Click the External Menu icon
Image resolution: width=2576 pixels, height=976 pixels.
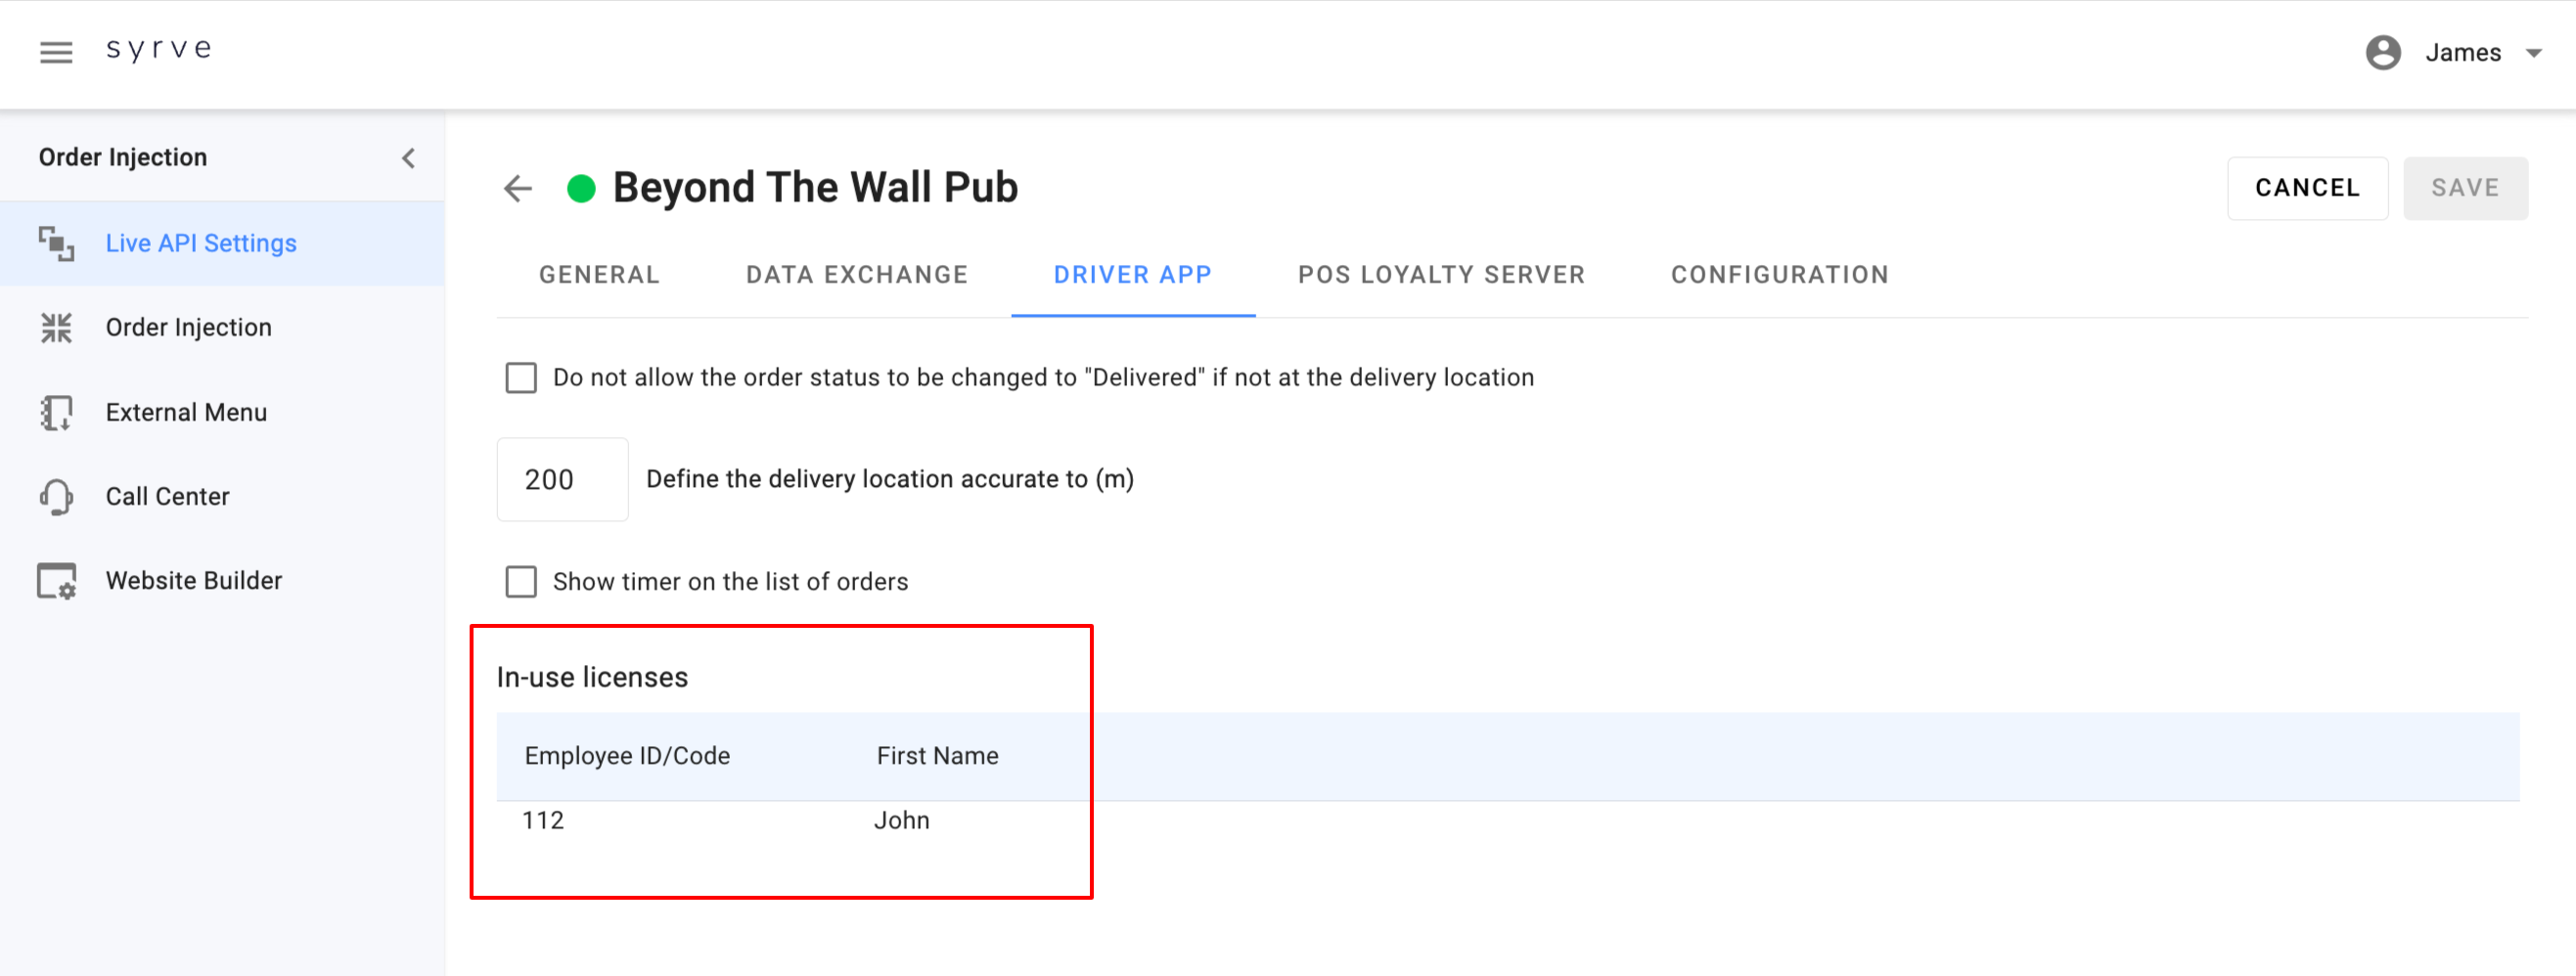(56, 412)
